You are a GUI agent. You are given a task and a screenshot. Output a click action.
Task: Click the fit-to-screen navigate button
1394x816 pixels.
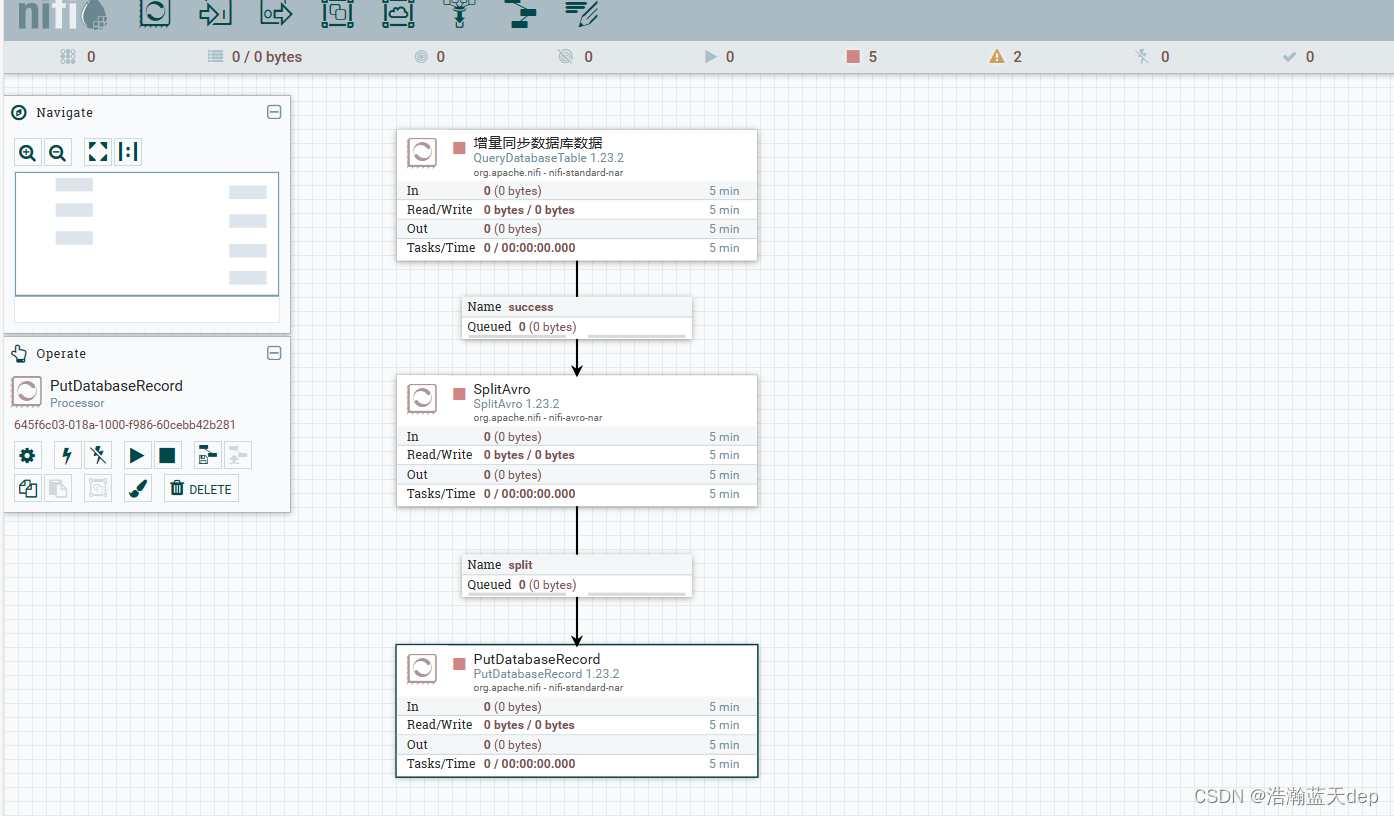tap(98, 152)
